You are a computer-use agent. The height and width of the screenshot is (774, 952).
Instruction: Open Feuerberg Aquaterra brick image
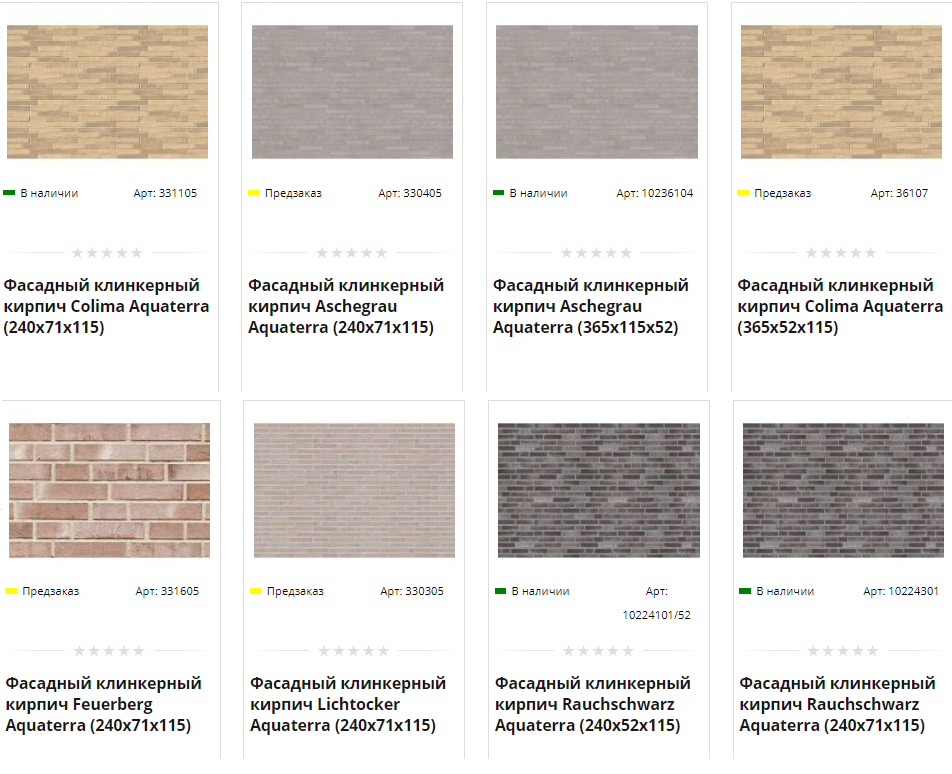(x=109, y=490)
